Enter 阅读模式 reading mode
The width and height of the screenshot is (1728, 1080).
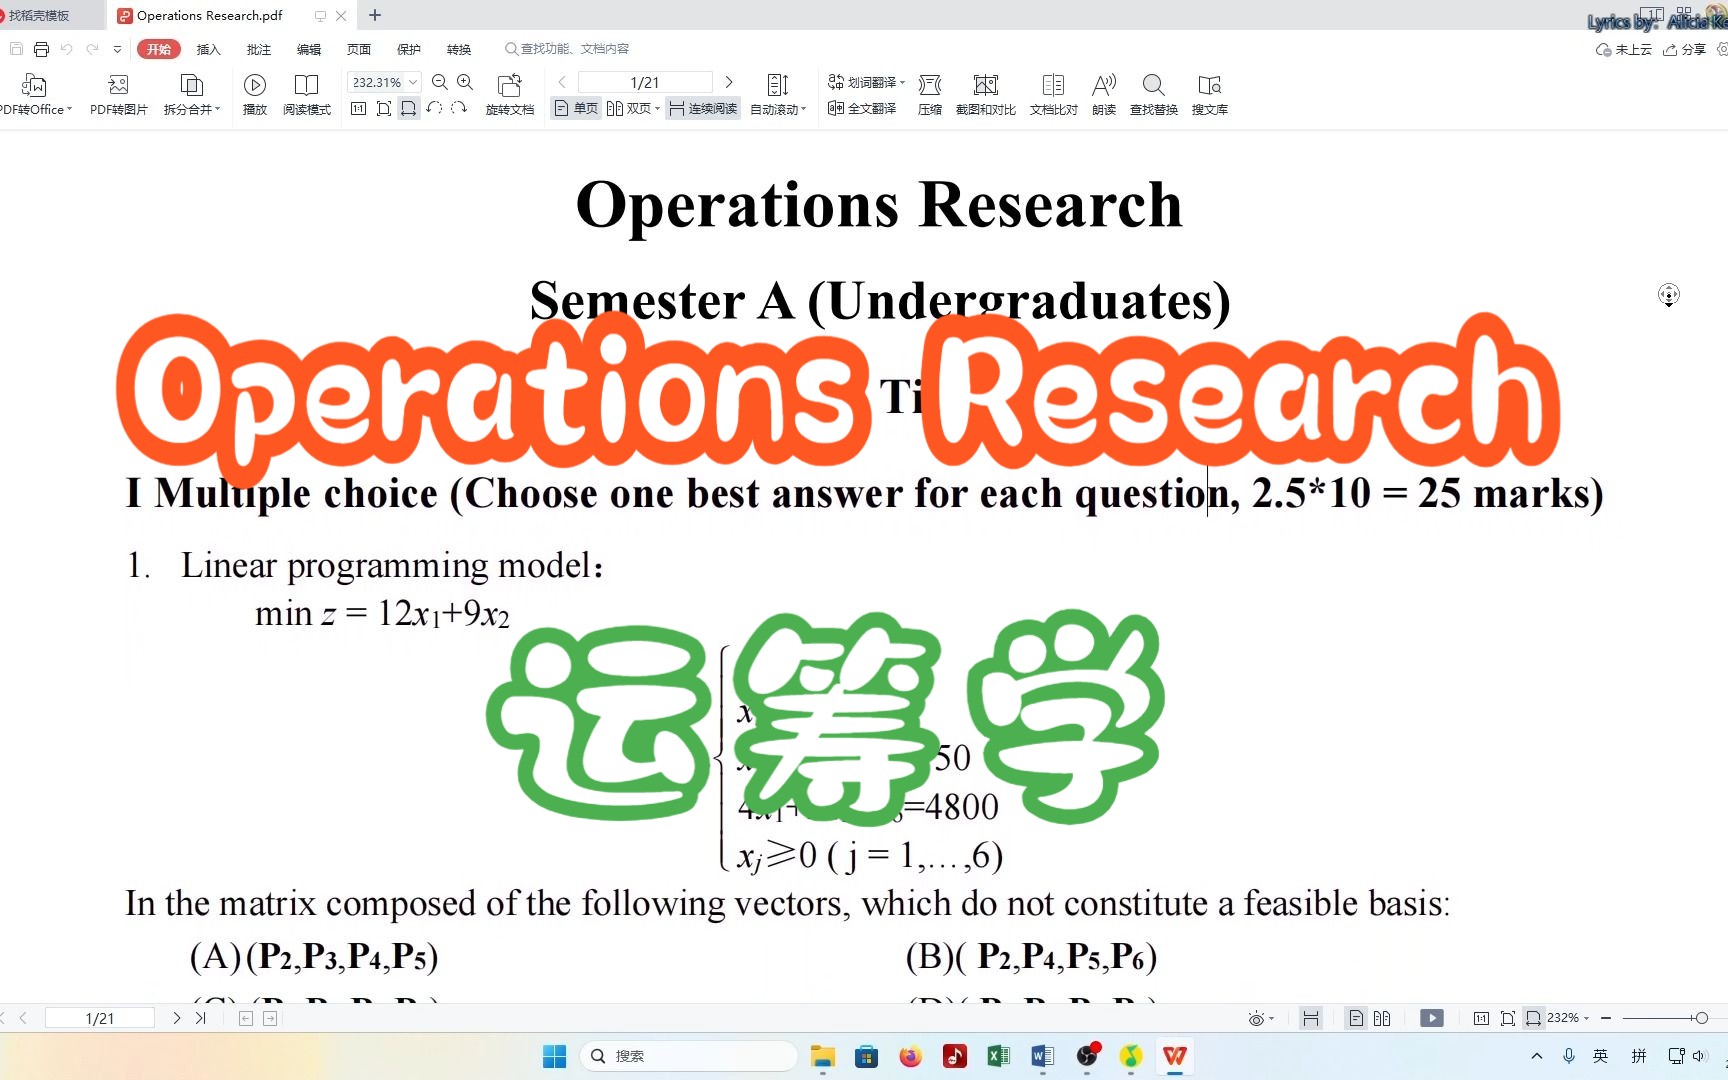click(306, 95)
